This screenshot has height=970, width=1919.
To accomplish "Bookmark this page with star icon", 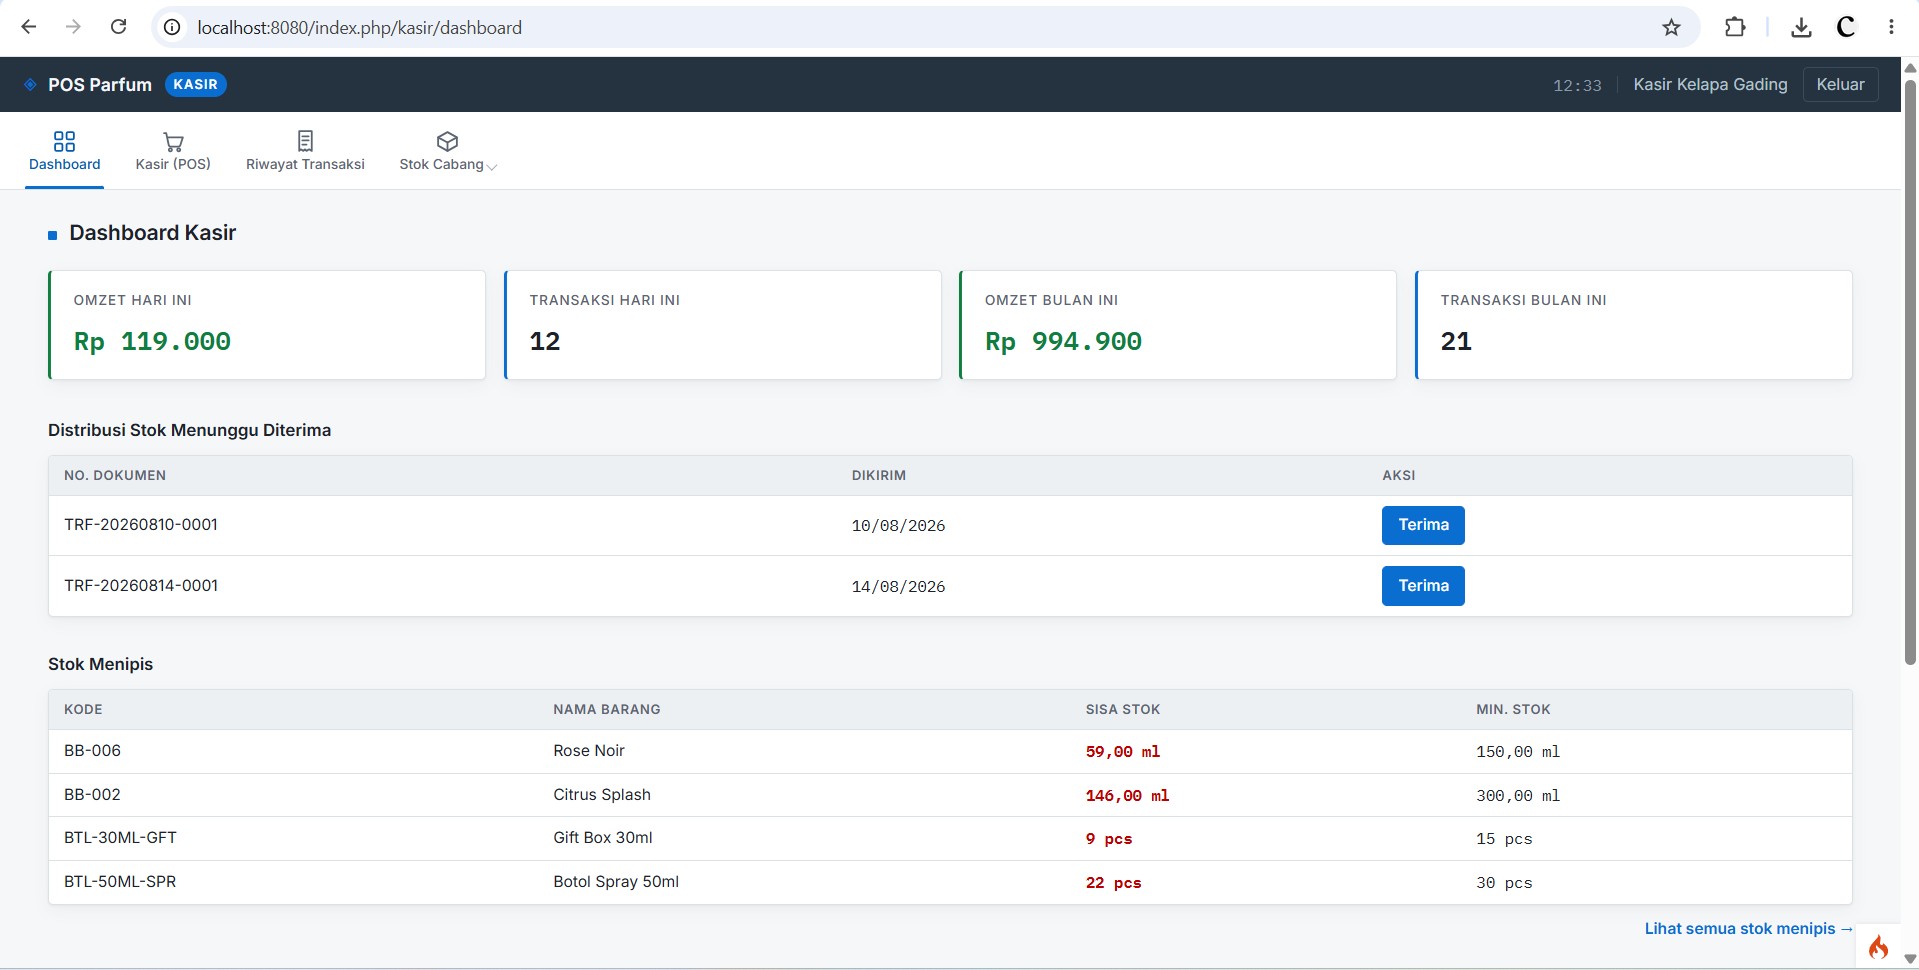I will 1671,27.
